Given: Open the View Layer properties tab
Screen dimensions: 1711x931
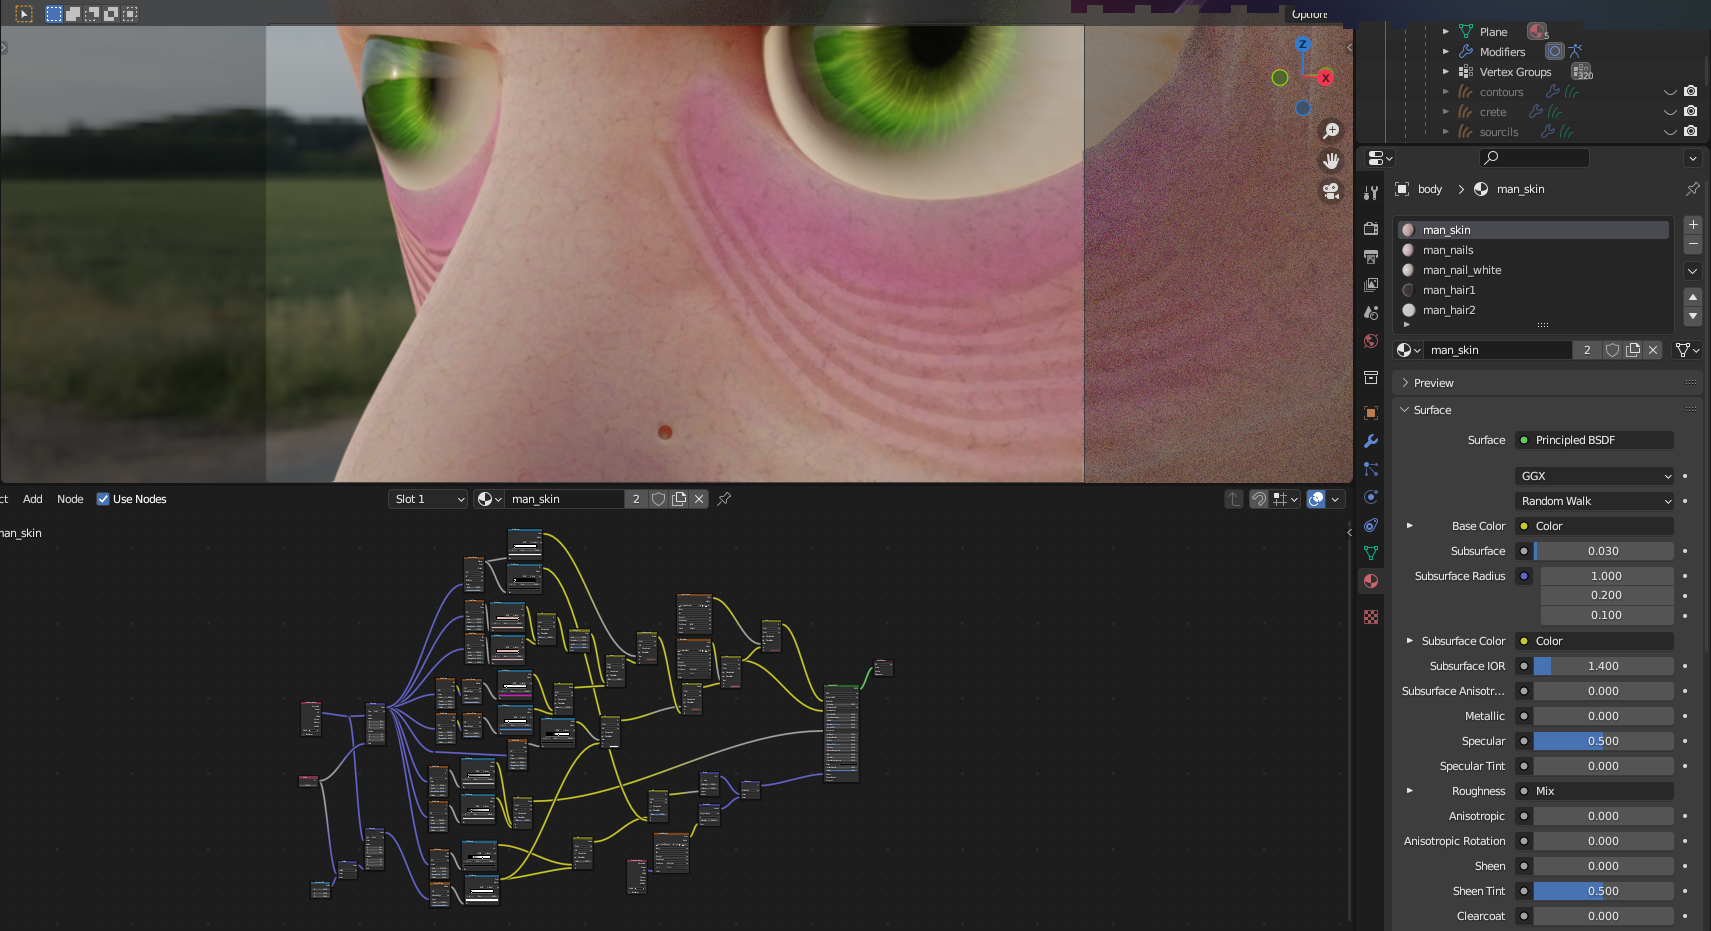Looking at the screenshot, I should pyautogui.click(x=1371, y=285).
